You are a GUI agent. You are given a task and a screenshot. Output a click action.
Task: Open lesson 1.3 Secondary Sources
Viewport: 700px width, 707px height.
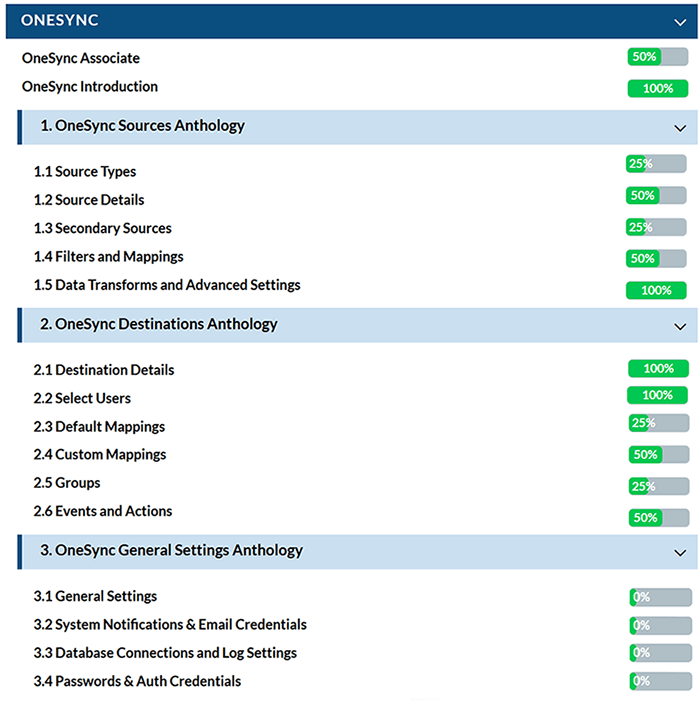[x=102, y=228]
